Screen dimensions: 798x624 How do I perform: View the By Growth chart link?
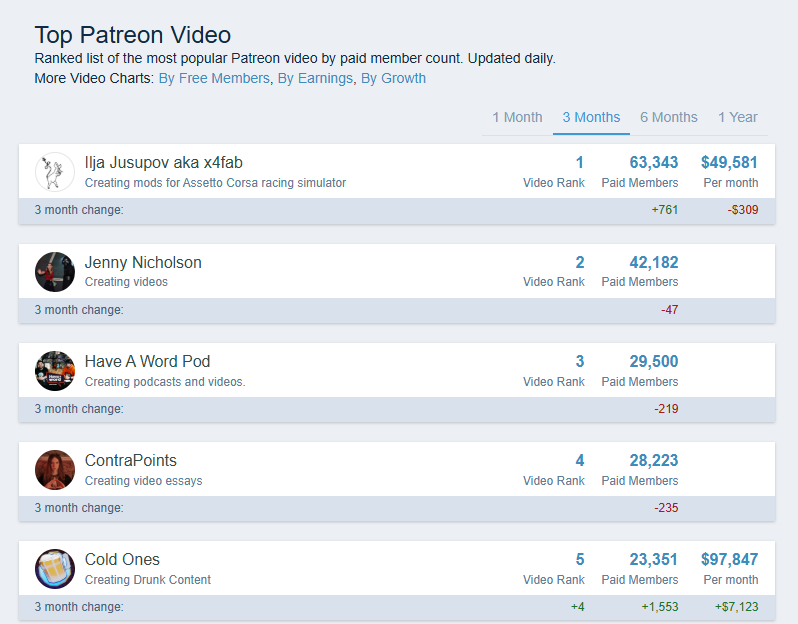pyautogui.click(x=393, y=78)
